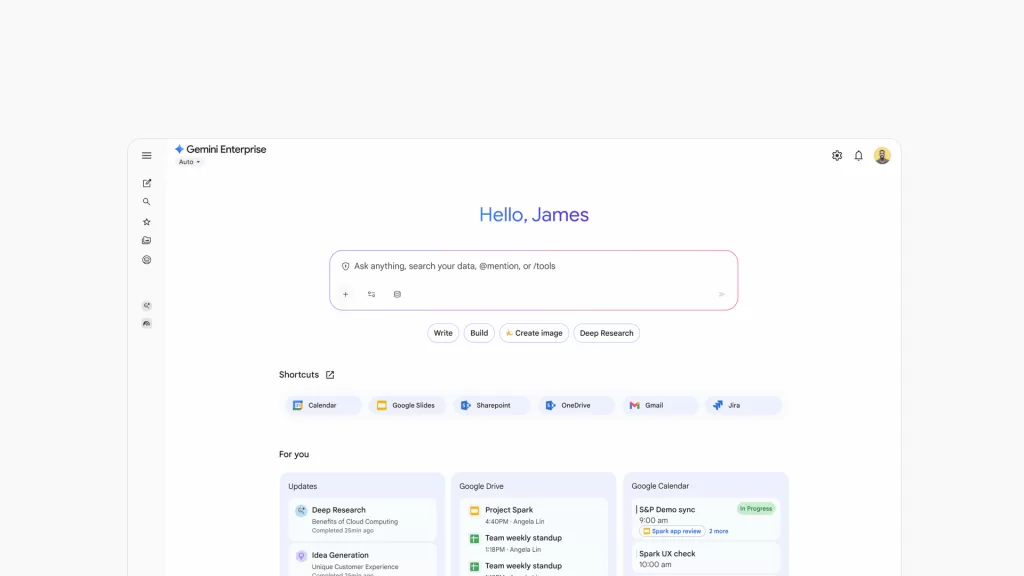The height and width of the screenshot is (576, 1024).
Task: Open the external link icon beside Shortcuts
Action: pyautogui.click(x=330, y=375)
